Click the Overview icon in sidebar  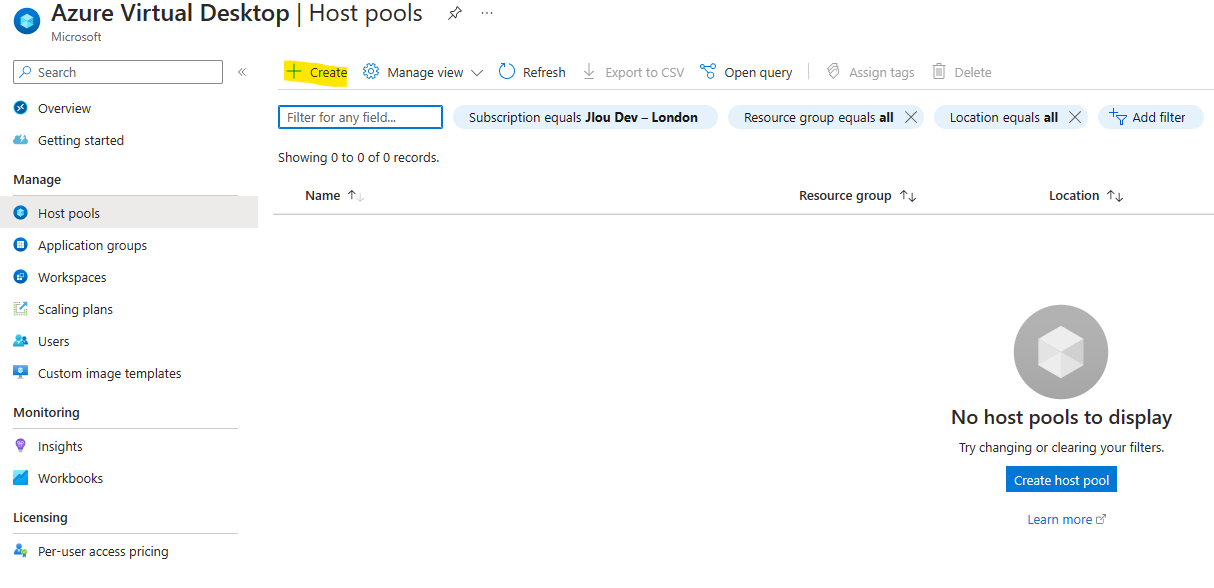(21, 108)
